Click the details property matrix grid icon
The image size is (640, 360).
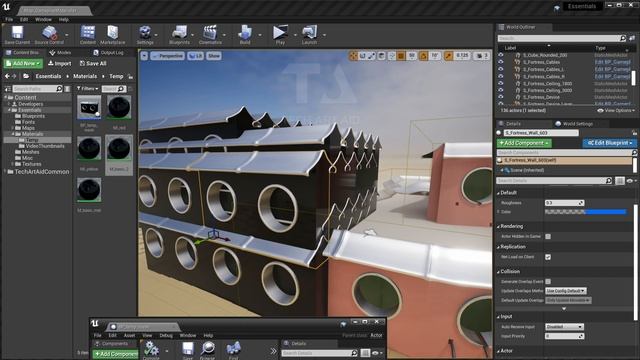tap(620, 181)
